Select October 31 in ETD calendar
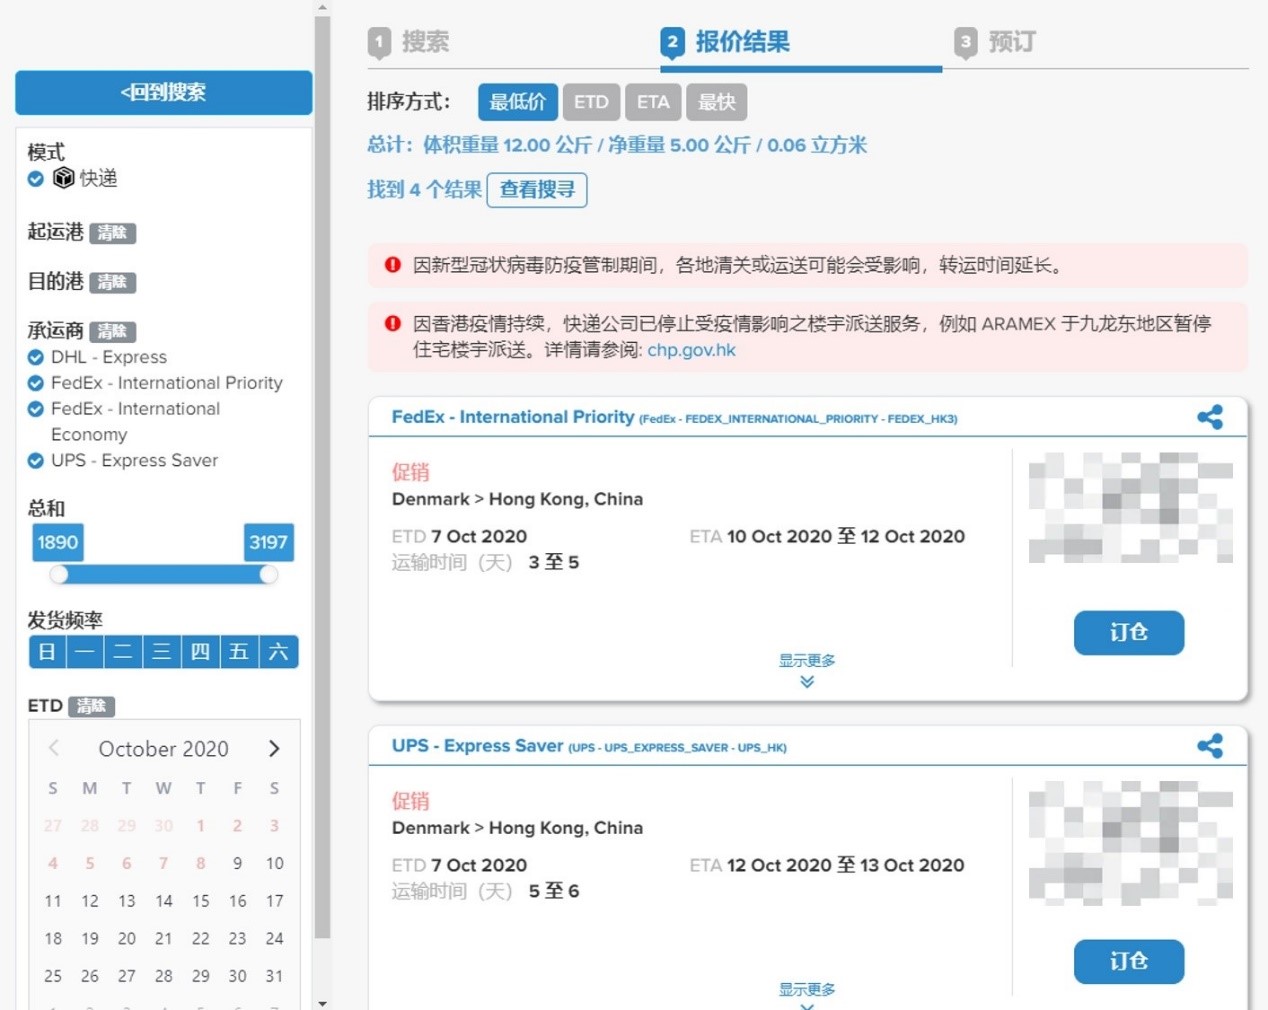Viewport: 1268px width, 1010px height. (x=274, y=976)
